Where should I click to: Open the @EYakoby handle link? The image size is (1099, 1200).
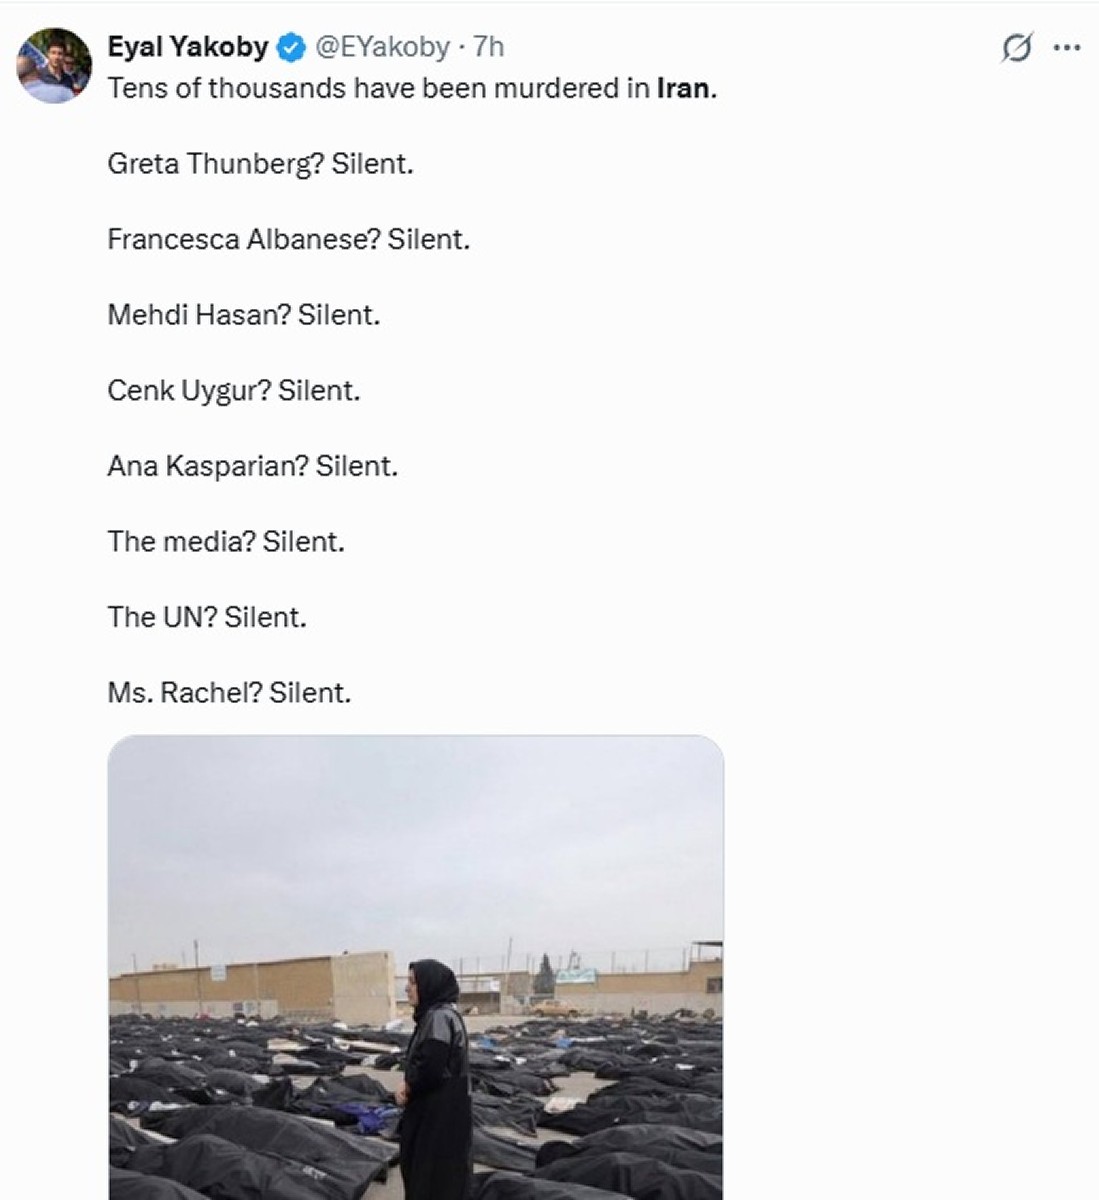tap(382, 46)
